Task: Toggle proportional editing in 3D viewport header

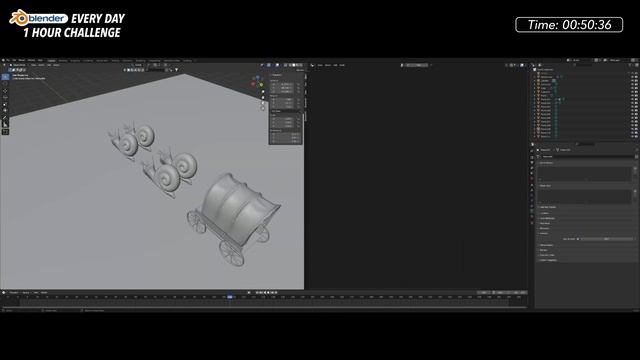Action: pos(166,65)
